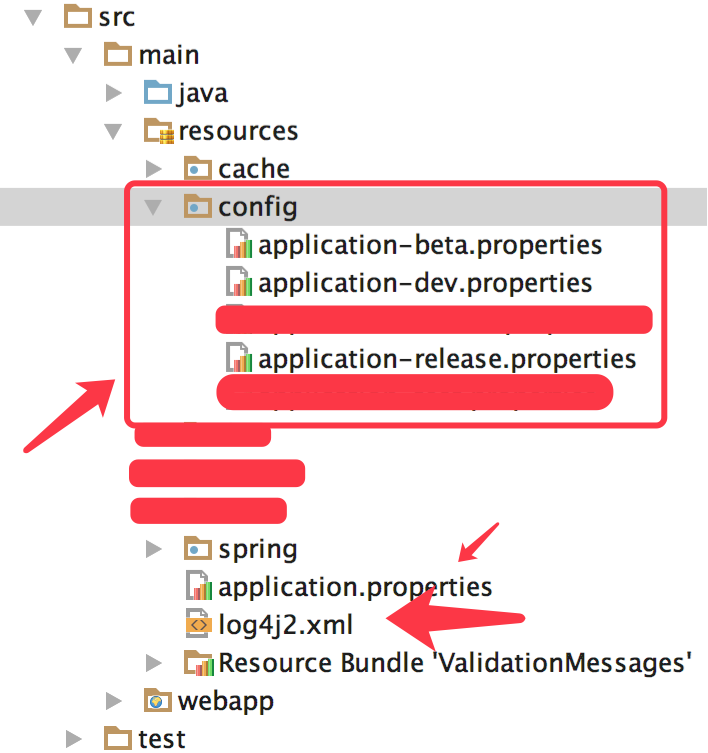The width and height of the screenshot is (708, 753).
Task: Click the application.properties file icon
Action: click(x=199, y=586)
